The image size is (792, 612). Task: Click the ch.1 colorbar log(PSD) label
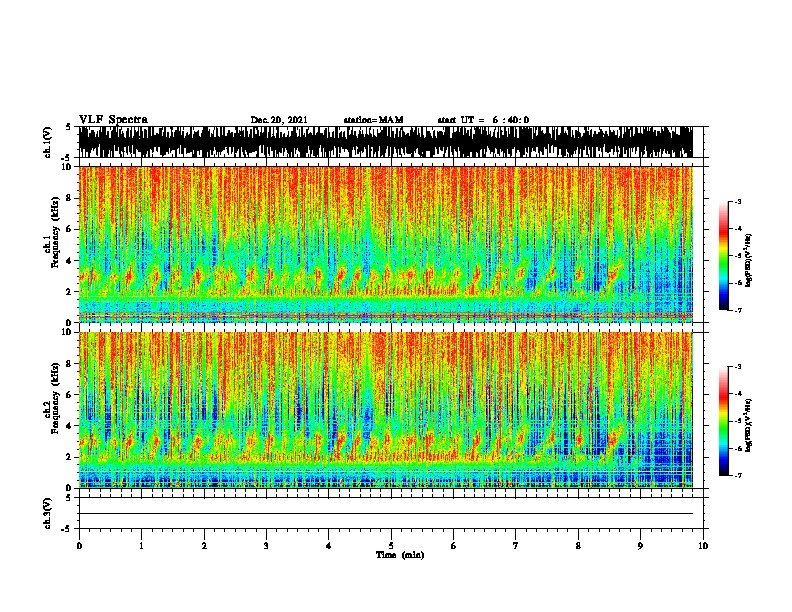748,260
